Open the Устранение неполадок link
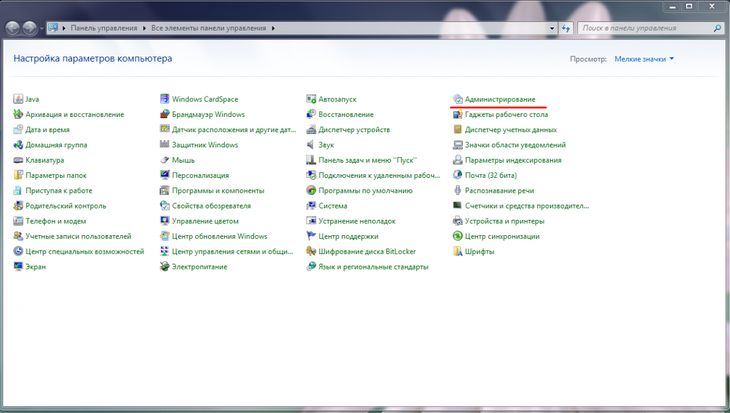The height and width of the screenshot is (413, 730). point(357,221)
